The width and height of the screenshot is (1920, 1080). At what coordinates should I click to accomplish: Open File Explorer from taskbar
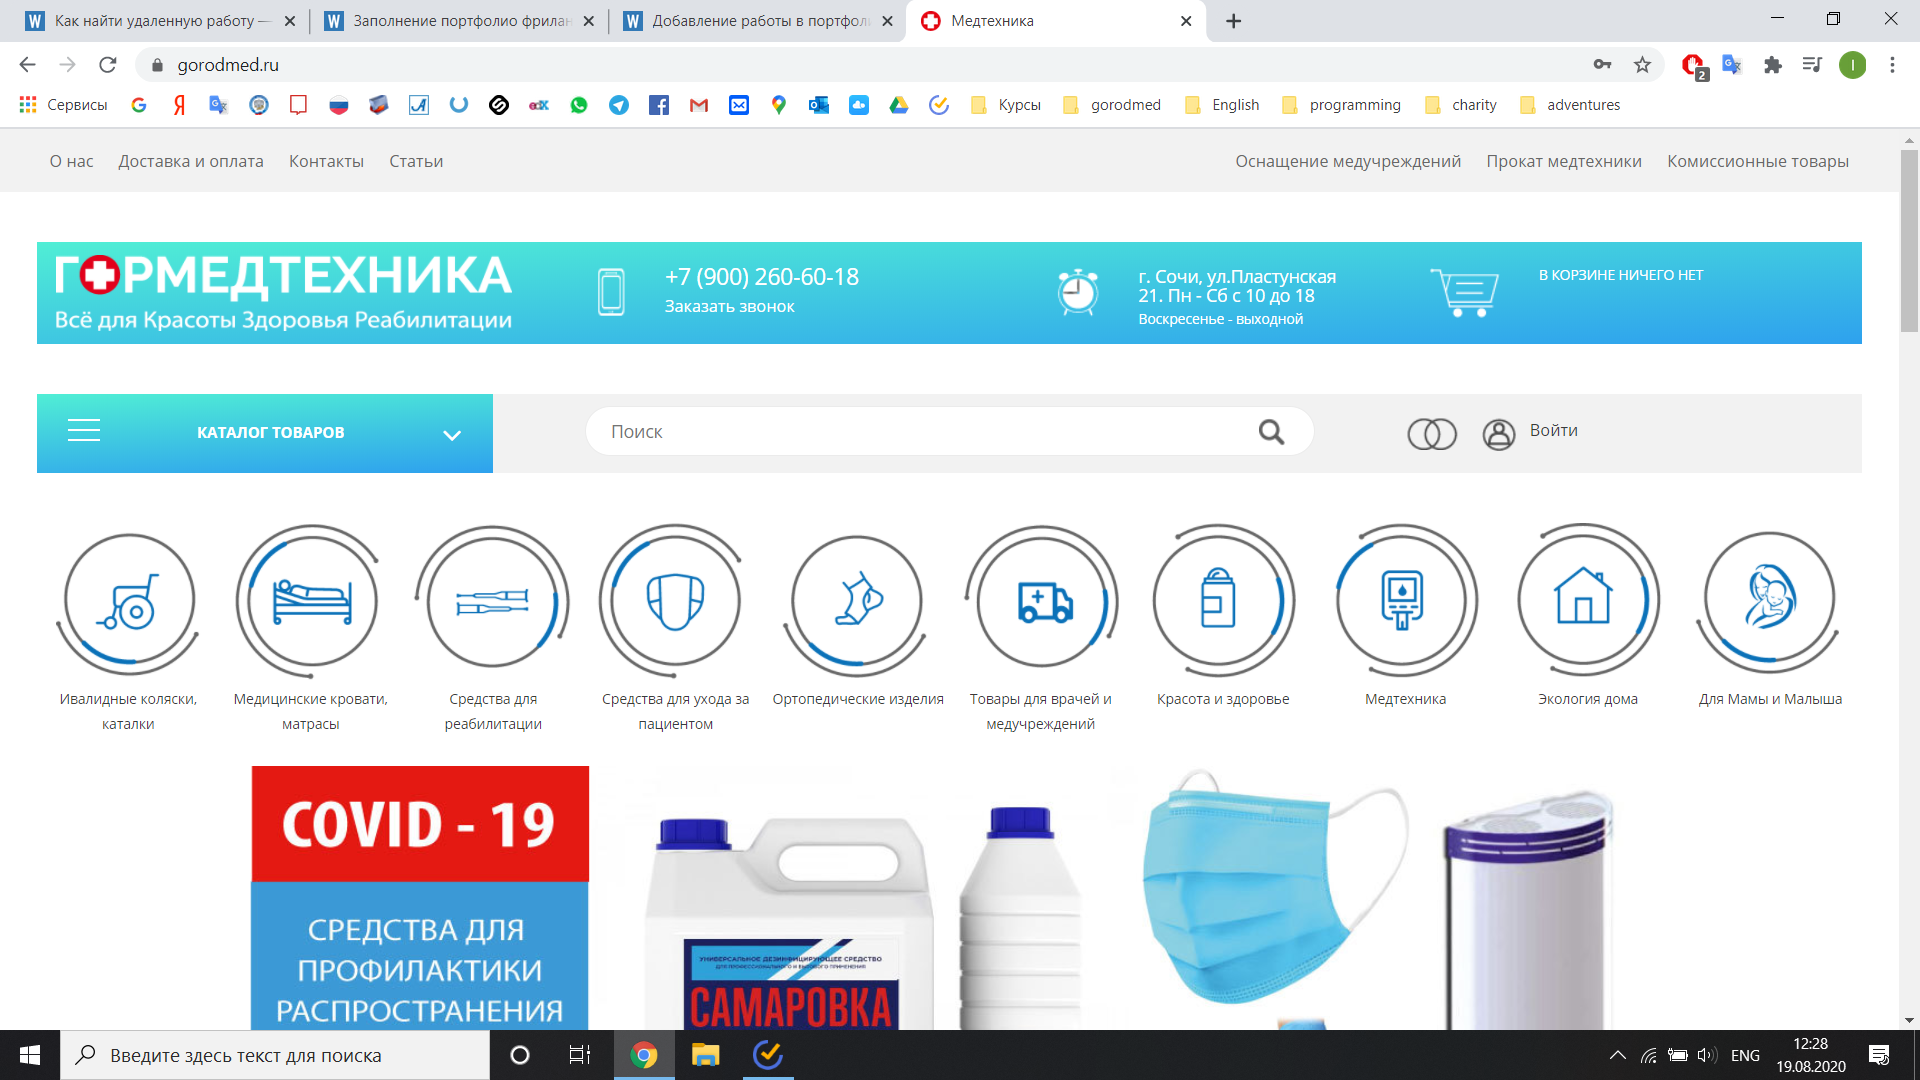click(x=706, y=1055)
